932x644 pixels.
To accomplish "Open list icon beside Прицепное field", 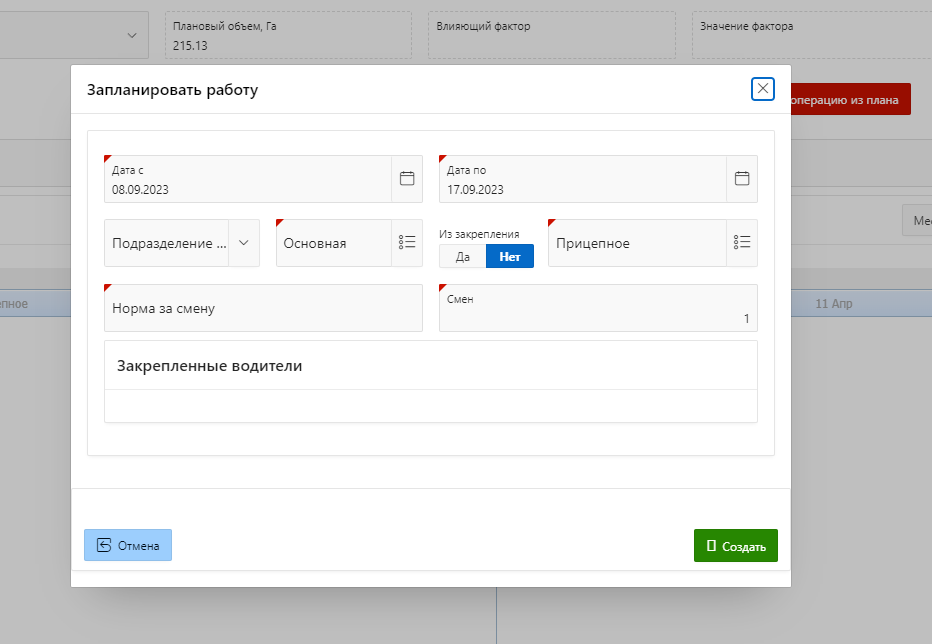I will click(741, 243).
